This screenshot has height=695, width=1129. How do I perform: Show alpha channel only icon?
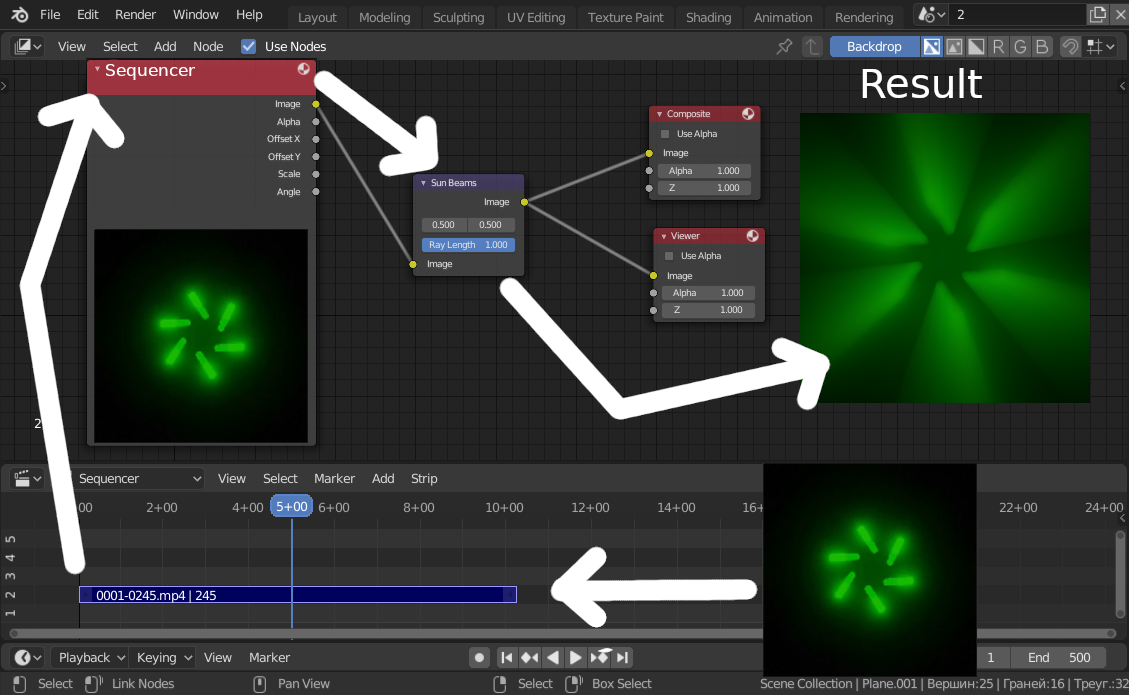[976, 47]
